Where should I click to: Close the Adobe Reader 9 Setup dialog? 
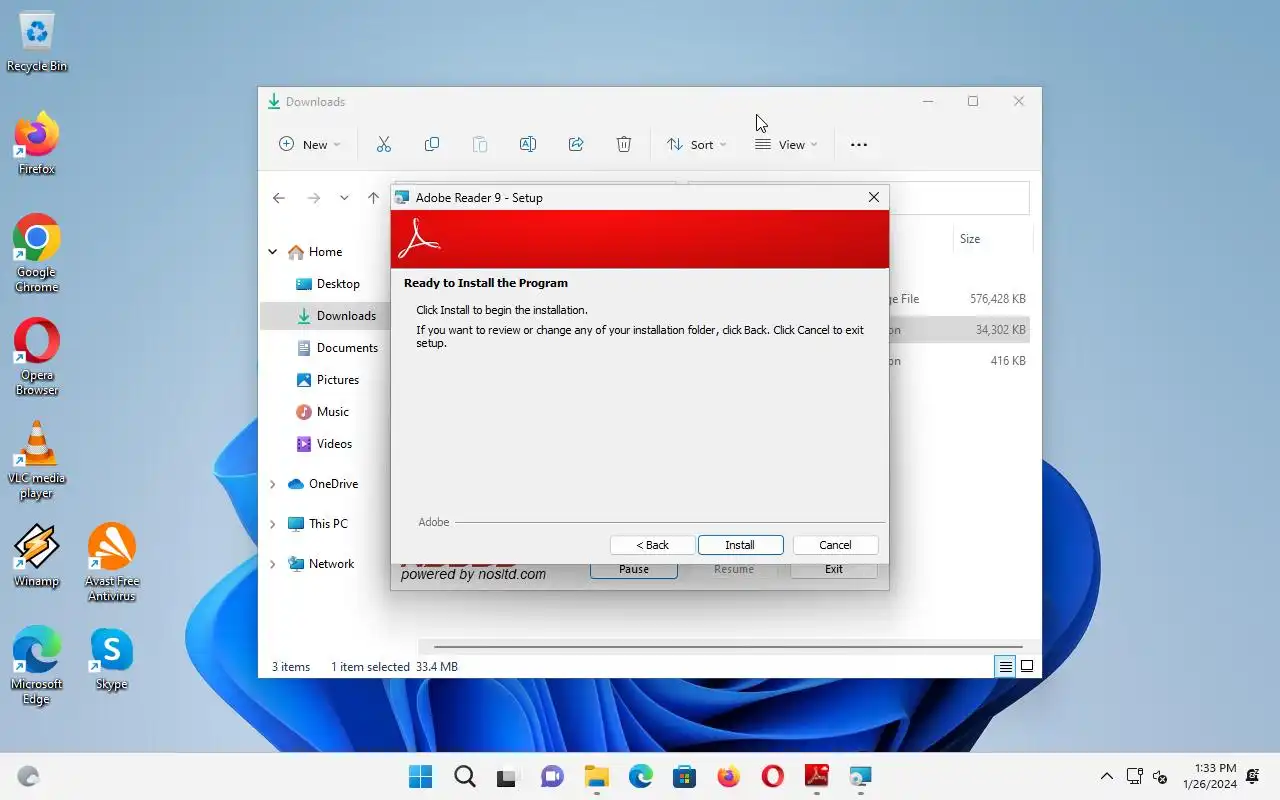[874, 197]
